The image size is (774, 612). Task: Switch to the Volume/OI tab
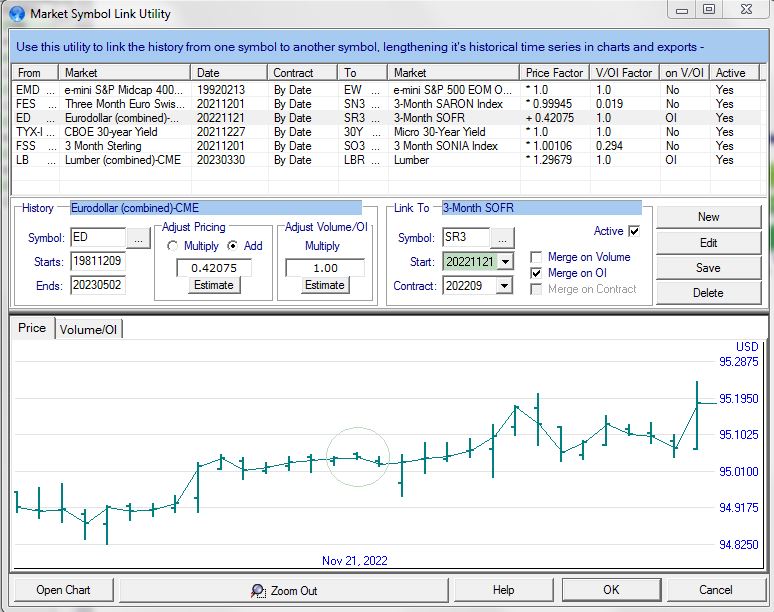pos(89,329)
